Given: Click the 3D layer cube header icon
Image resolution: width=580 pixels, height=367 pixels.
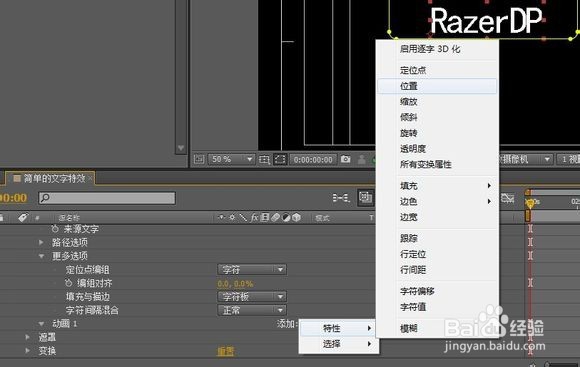Looking at the screenshot, I should 297,218.
